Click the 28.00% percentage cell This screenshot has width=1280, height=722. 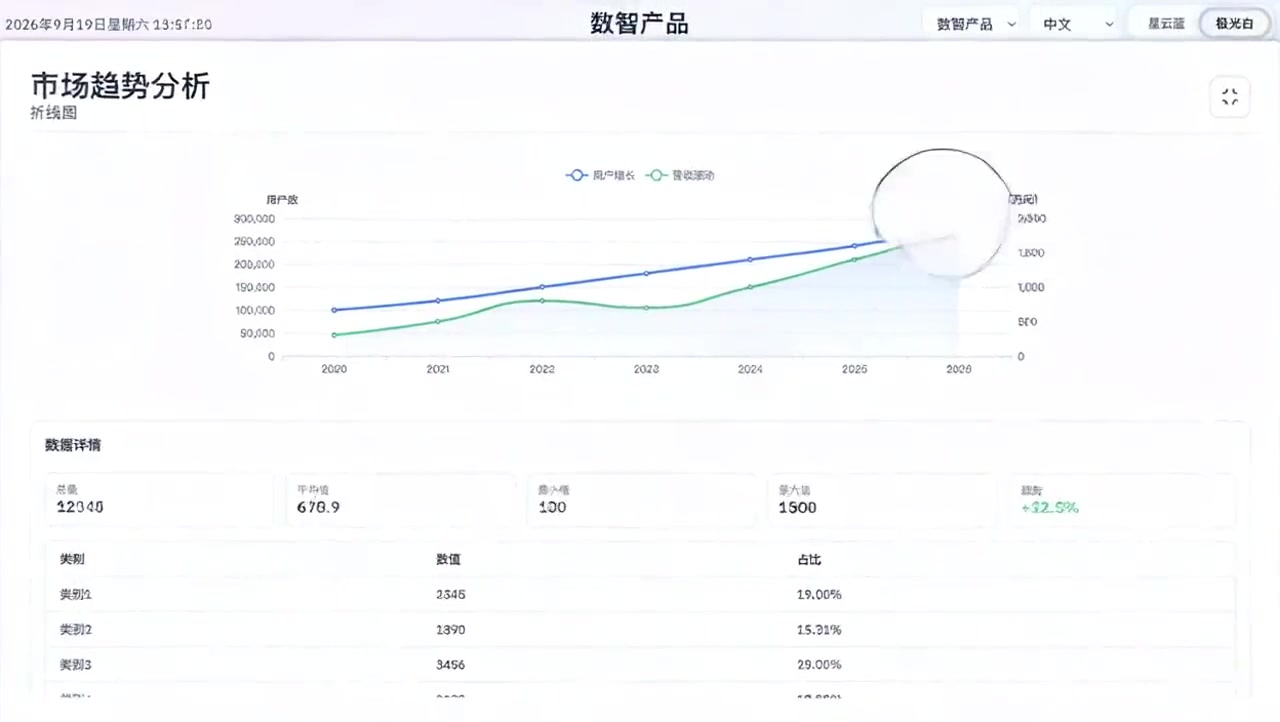pos(819,665)
